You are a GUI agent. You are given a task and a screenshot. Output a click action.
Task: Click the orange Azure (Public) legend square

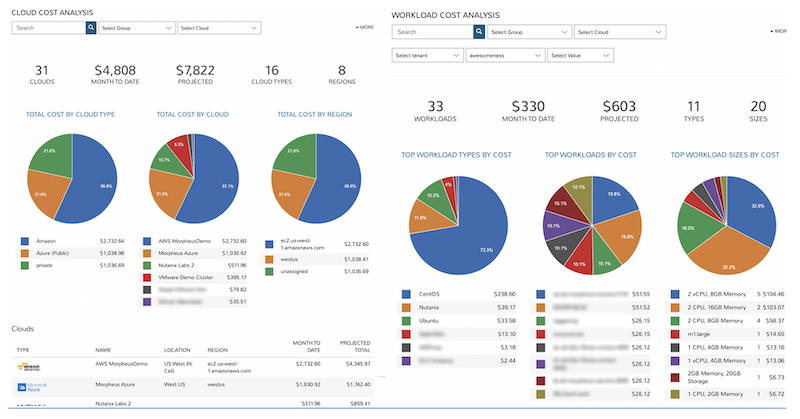(x=26, y=254)
